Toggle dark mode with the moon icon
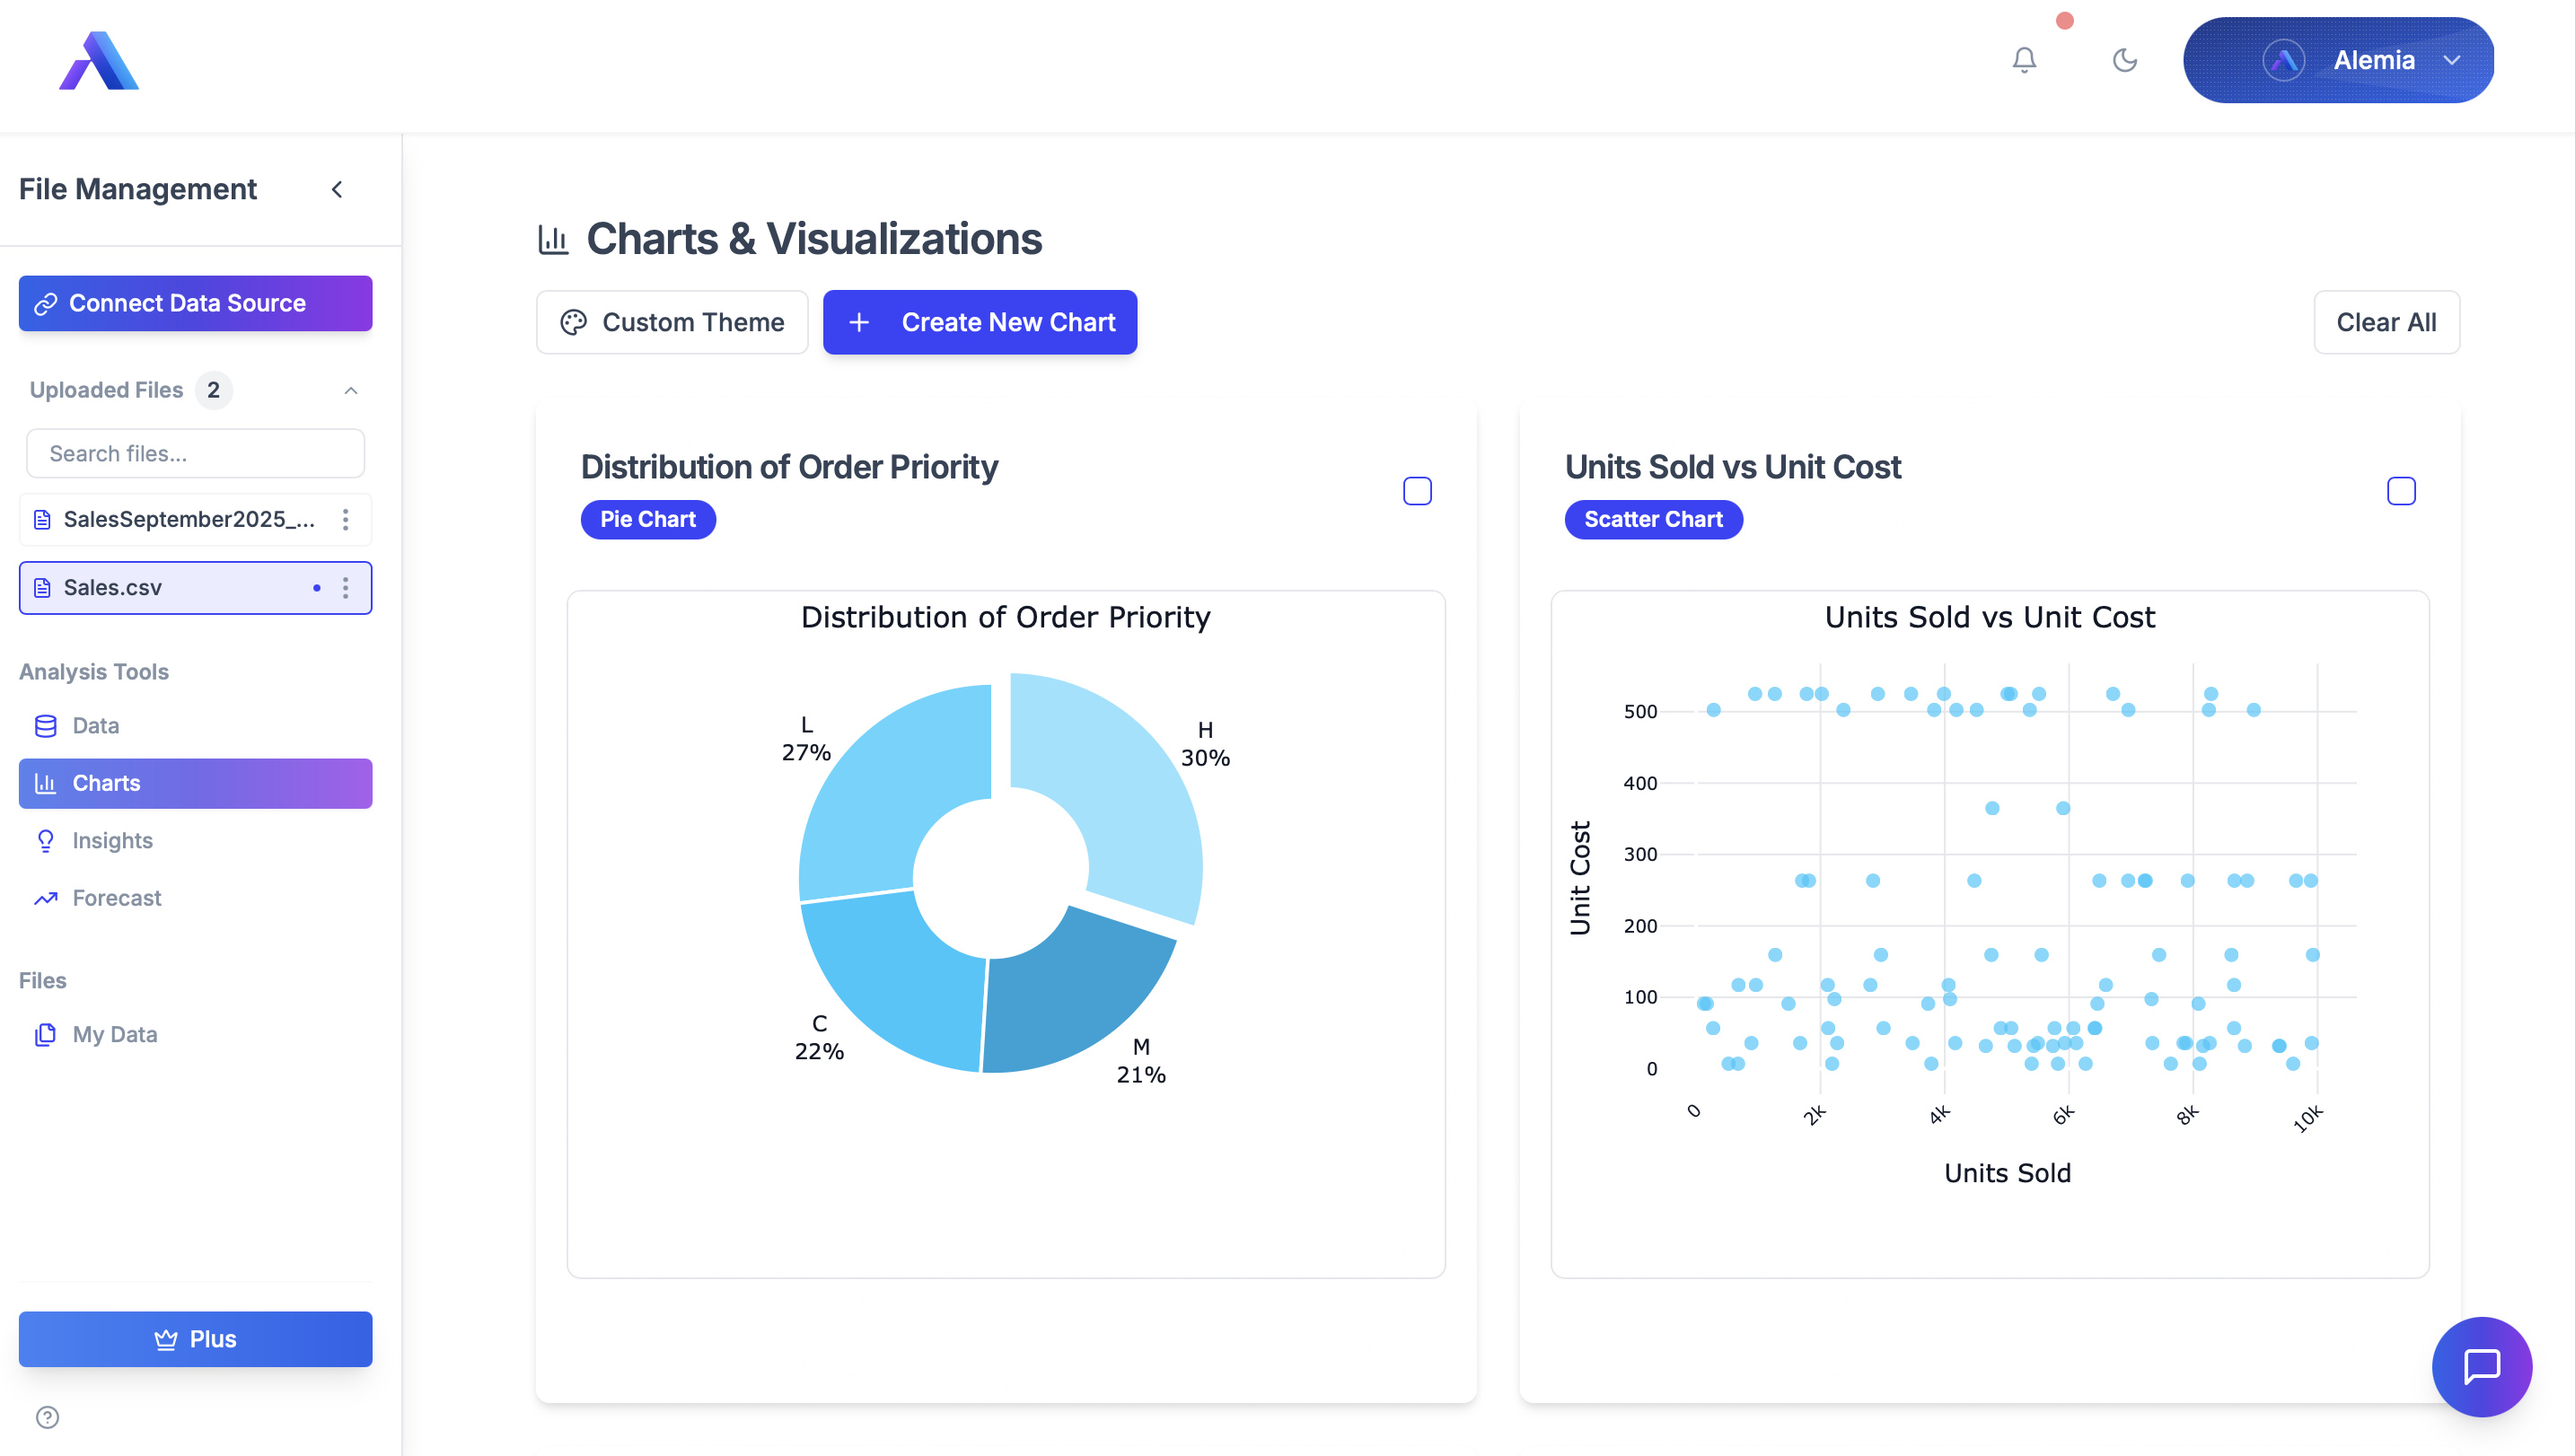The height and width of the screenshot is (1456, 2575). 2125,60
